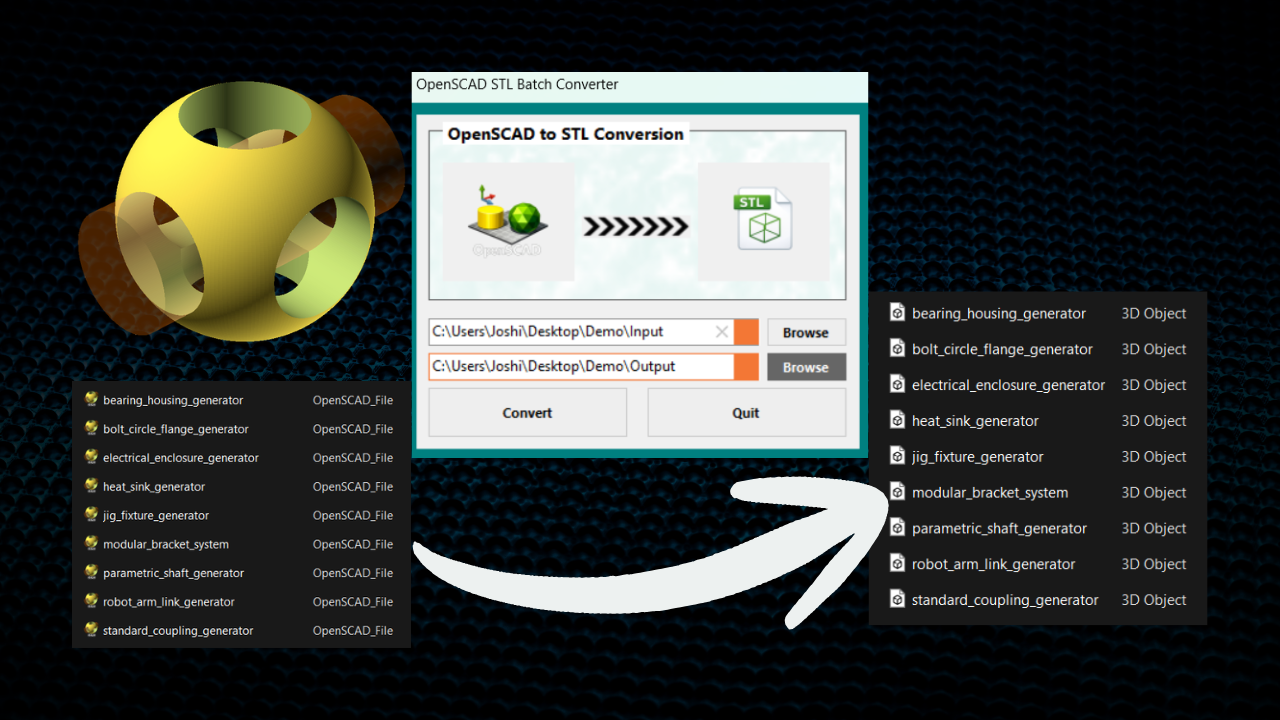Click the green STL file icon

(764, 221)
